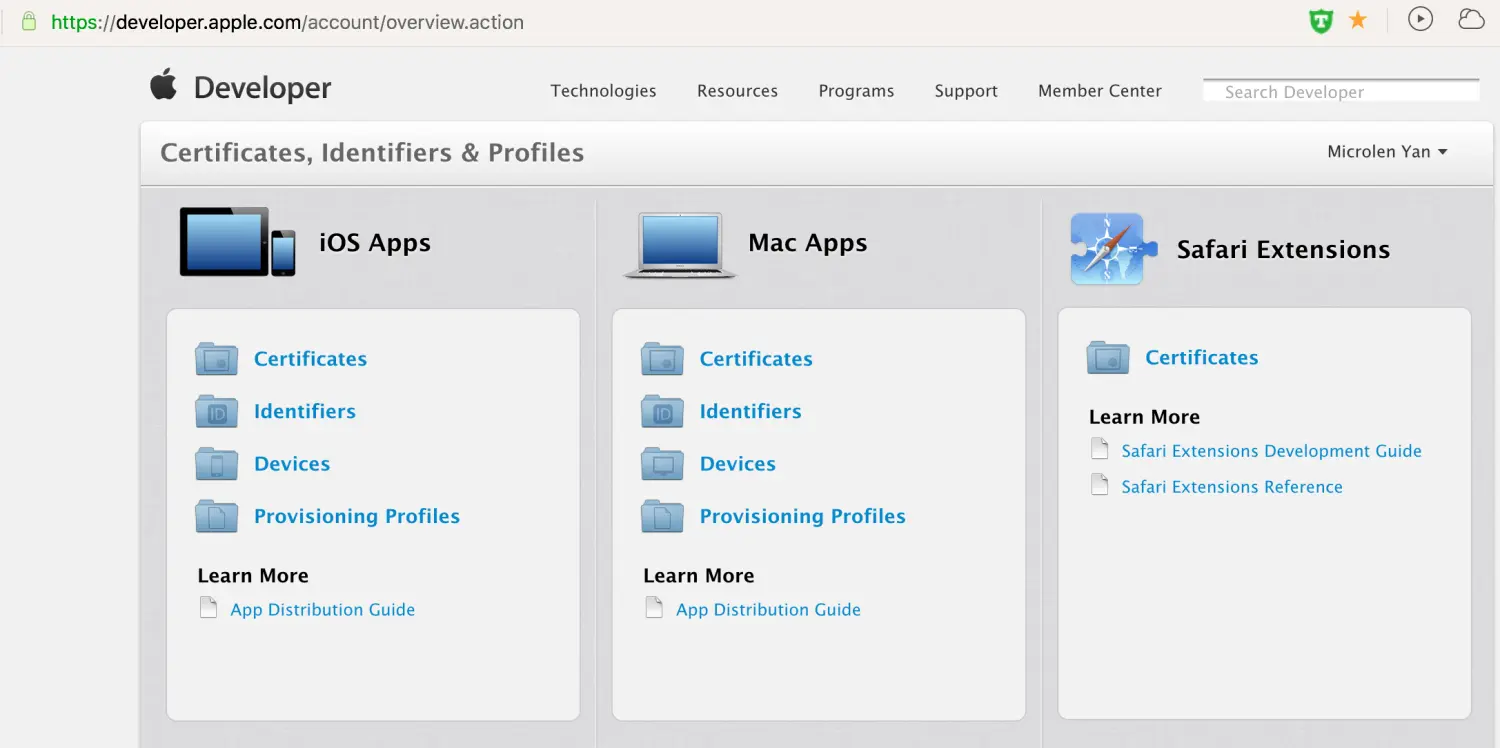Open Mac Apps Provisioning Profiles folder icon
The image size is (1500, 748).
tap(662, 516)
